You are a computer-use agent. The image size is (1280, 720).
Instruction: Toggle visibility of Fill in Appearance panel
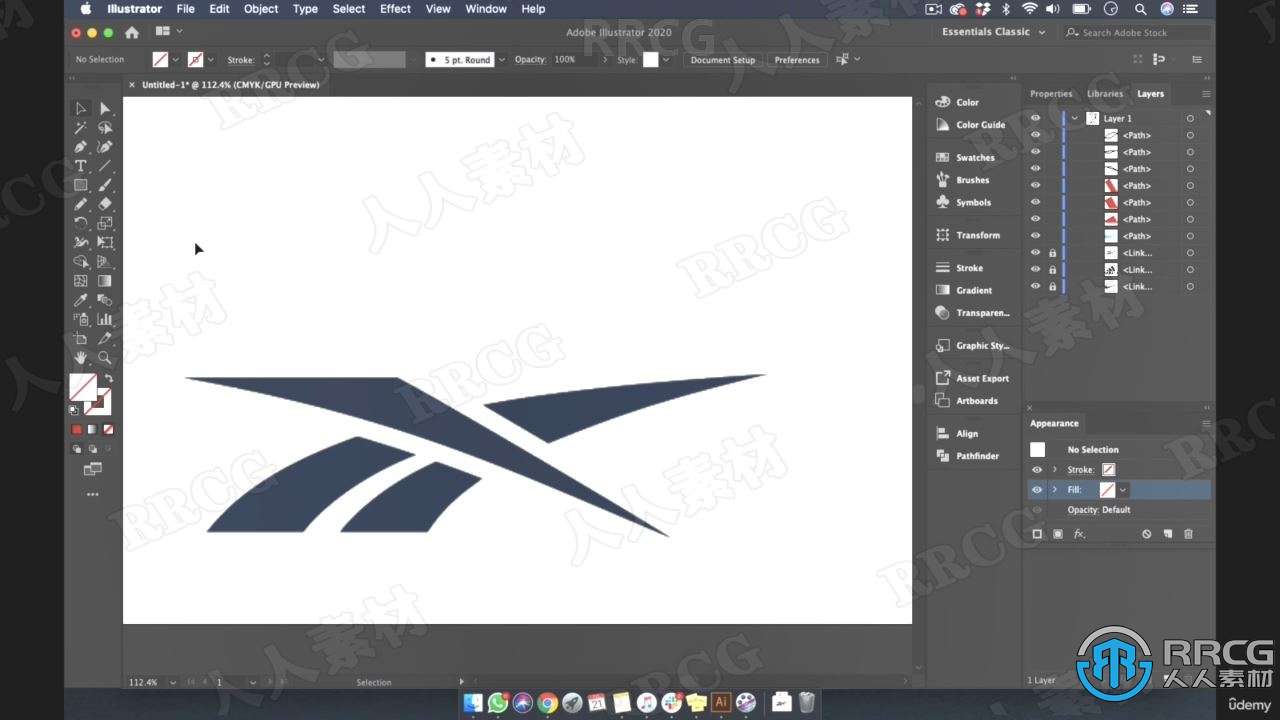(x=1037, y=490)
